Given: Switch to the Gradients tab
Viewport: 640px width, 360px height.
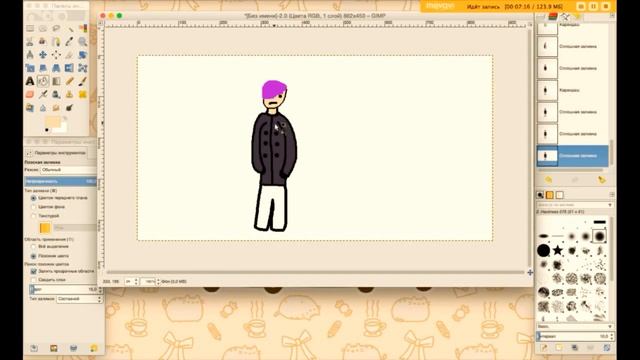Looking at the screenshot, I should point(560,195).
